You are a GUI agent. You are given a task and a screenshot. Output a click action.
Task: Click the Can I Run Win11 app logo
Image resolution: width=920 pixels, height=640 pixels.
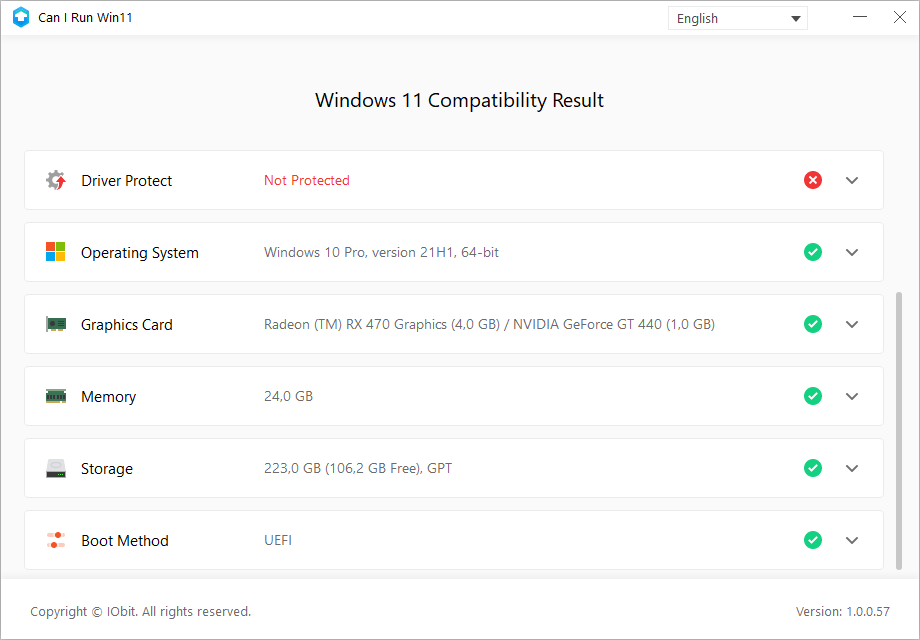21,17
